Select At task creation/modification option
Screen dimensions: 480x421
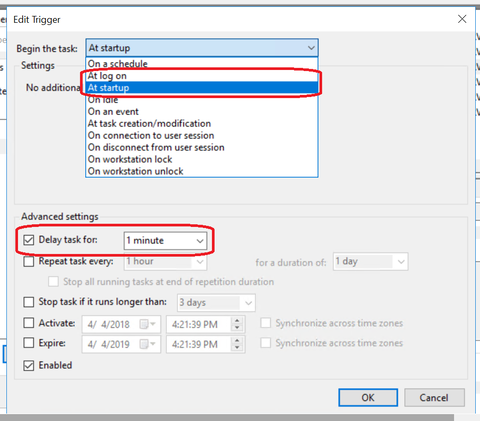tap(202, 124)
